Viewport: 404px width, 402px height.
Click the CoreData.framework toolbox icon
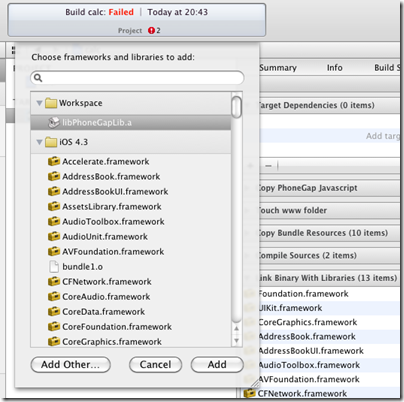click(54, 312)
